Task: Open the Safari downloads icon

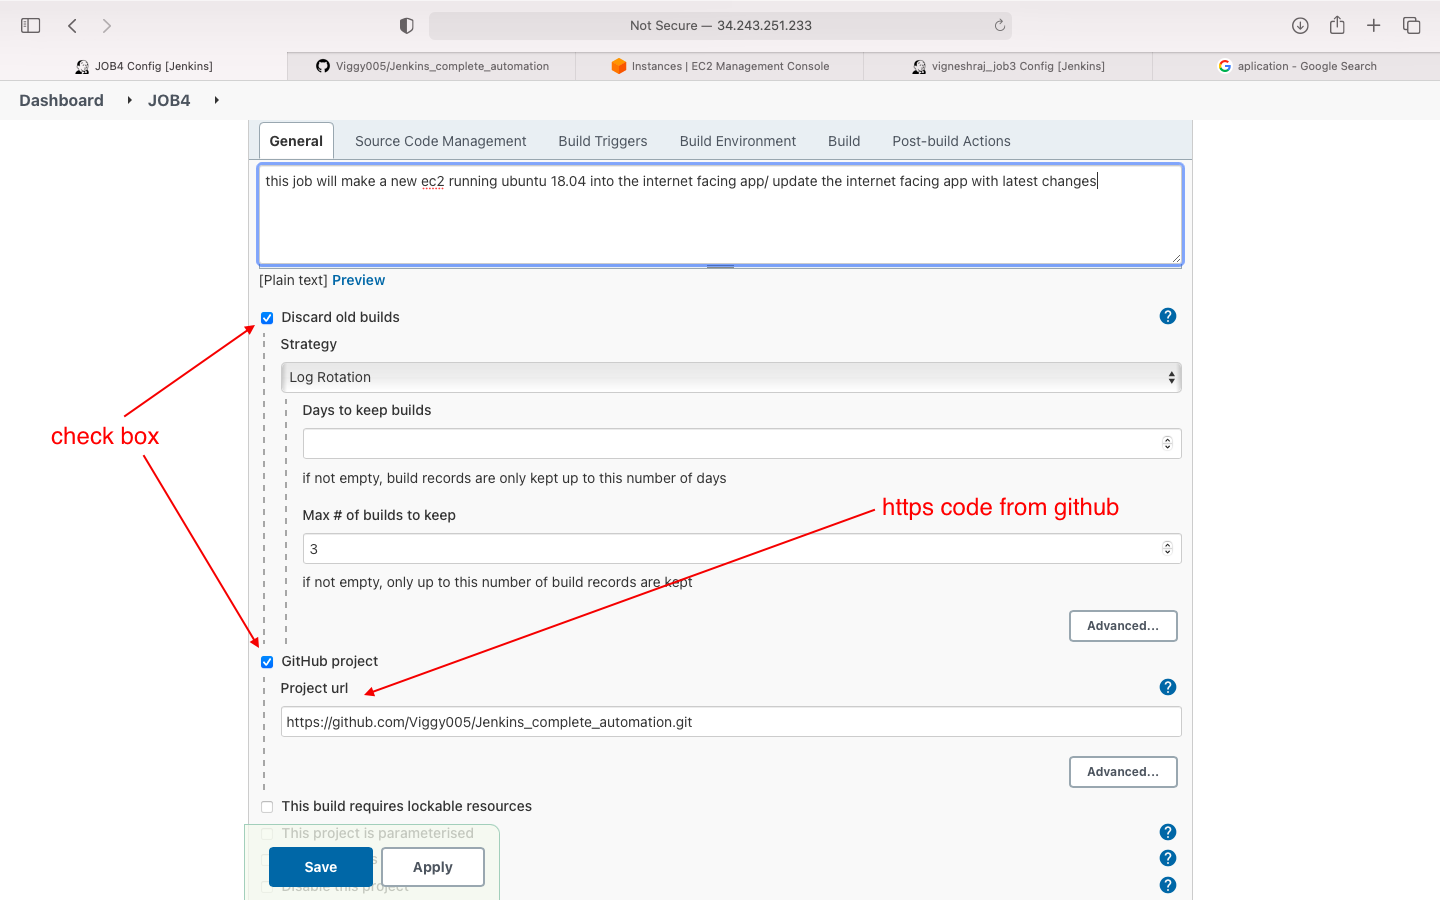Action: (x=1300, y=26)
